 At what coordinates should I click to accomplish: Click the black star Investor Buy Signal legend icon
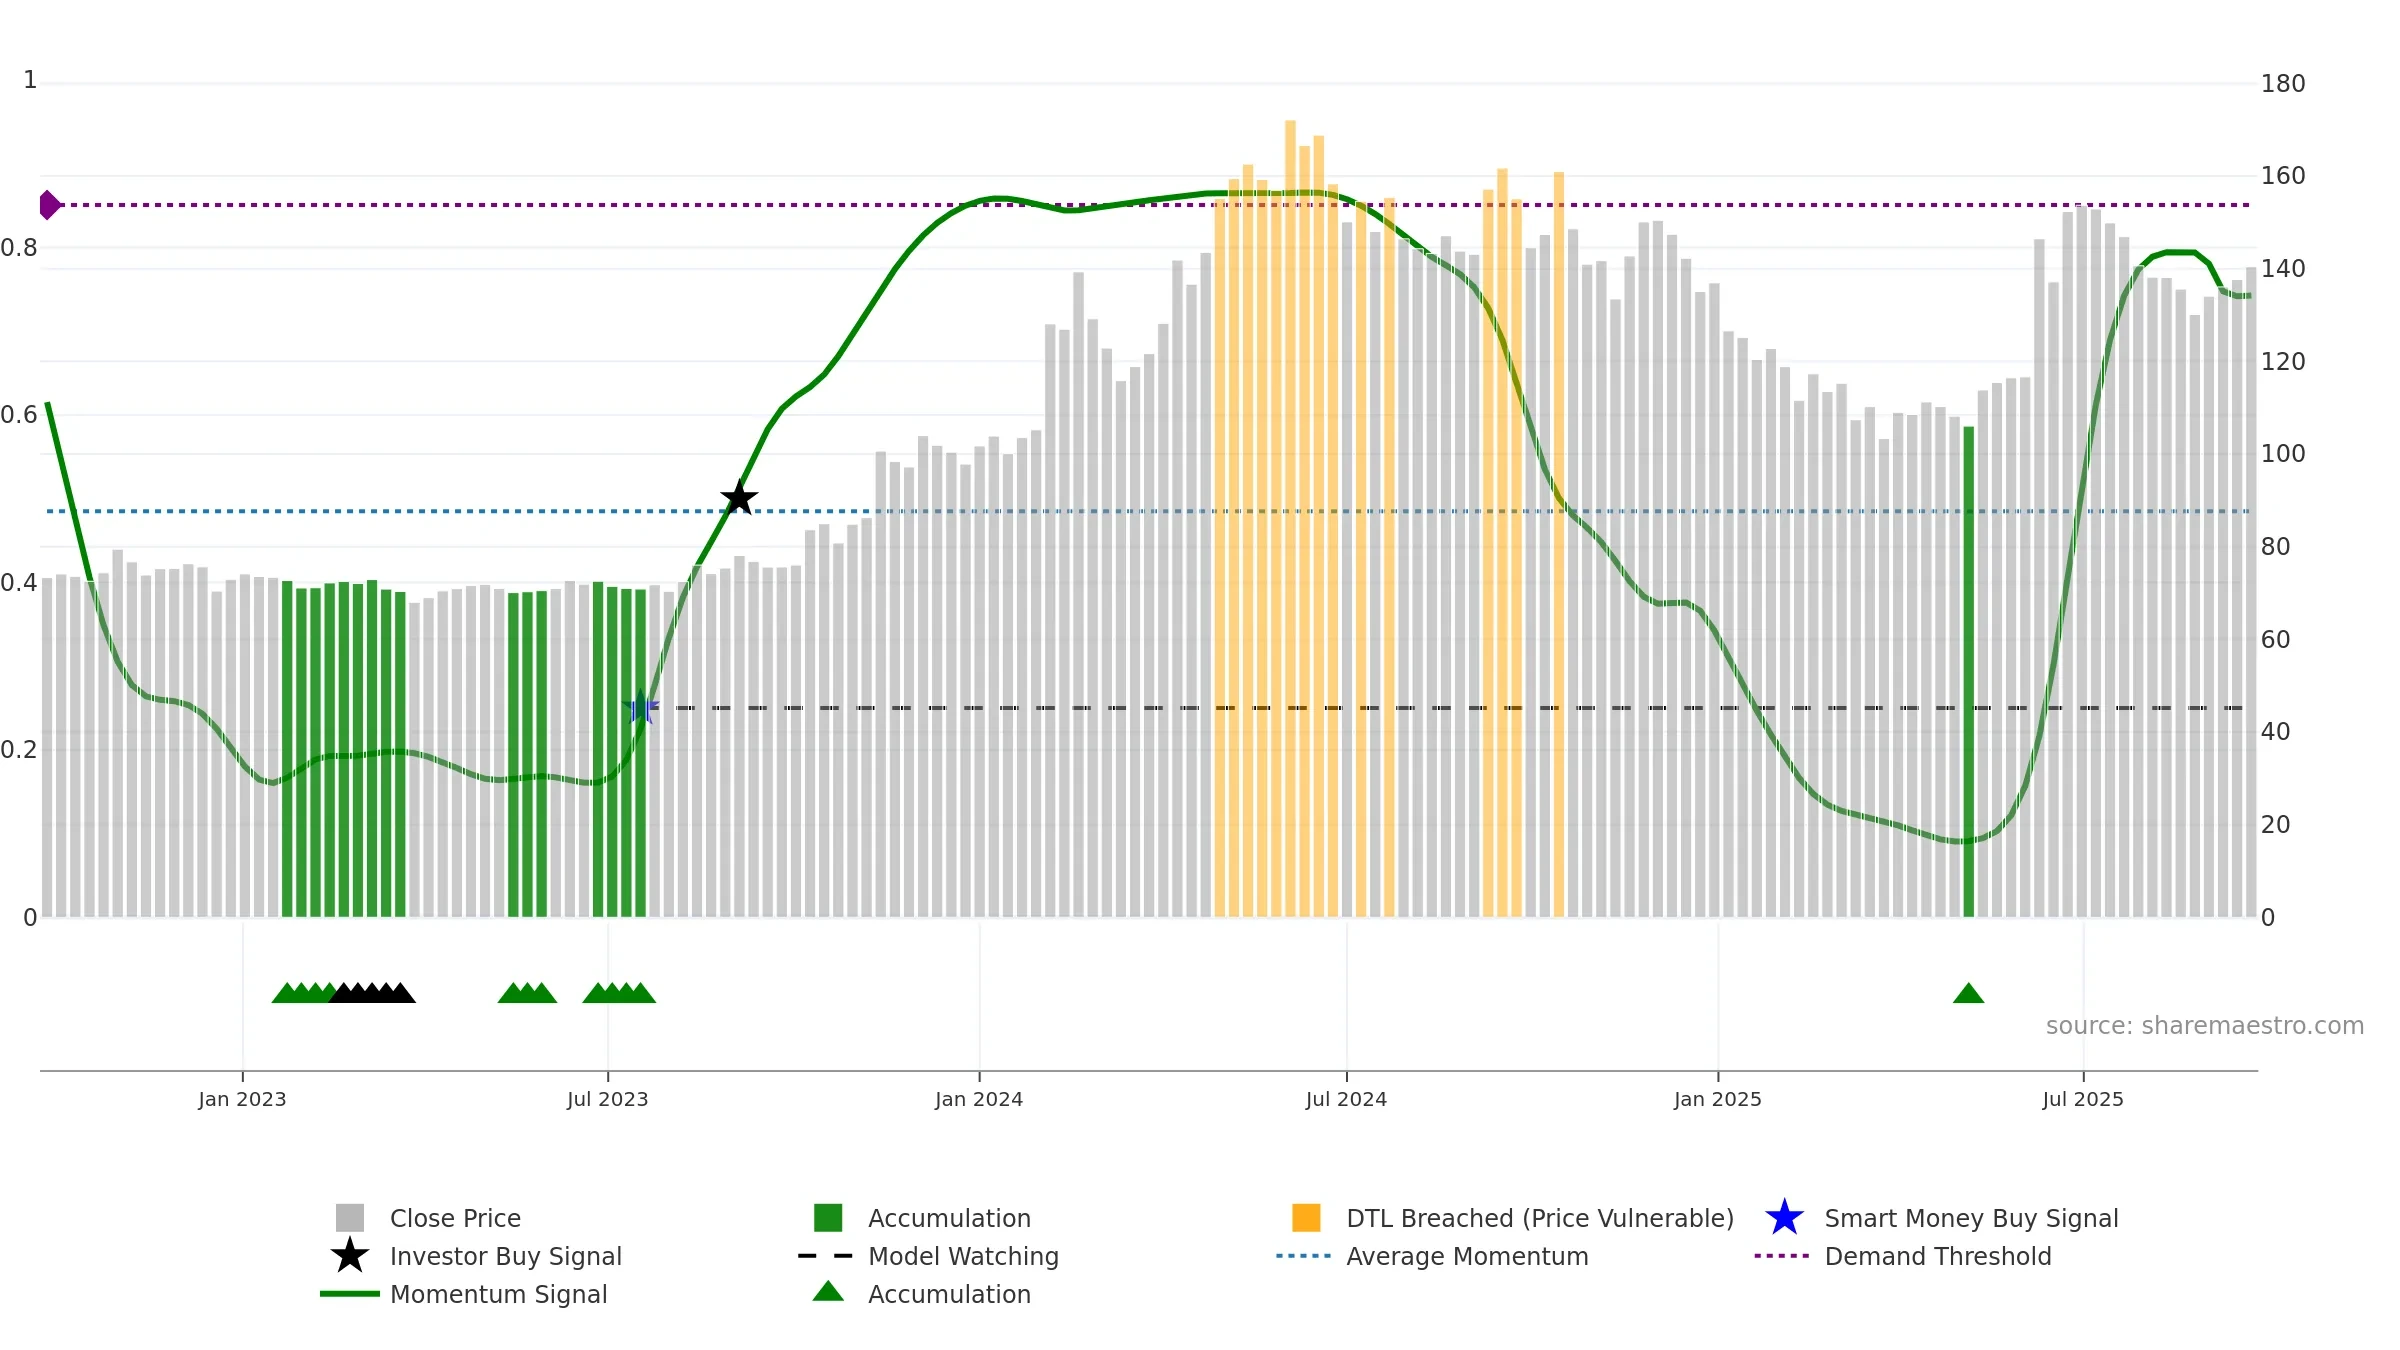(x=350, y=1255)
